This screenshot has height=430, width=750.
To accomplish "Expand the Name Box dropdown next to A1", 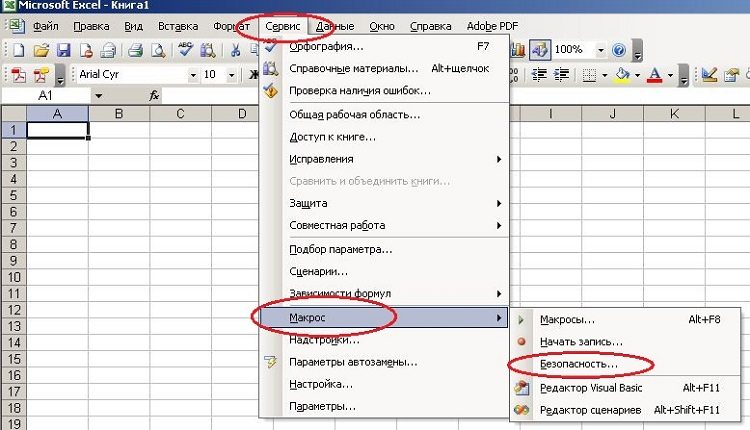I will coord(98,96).
